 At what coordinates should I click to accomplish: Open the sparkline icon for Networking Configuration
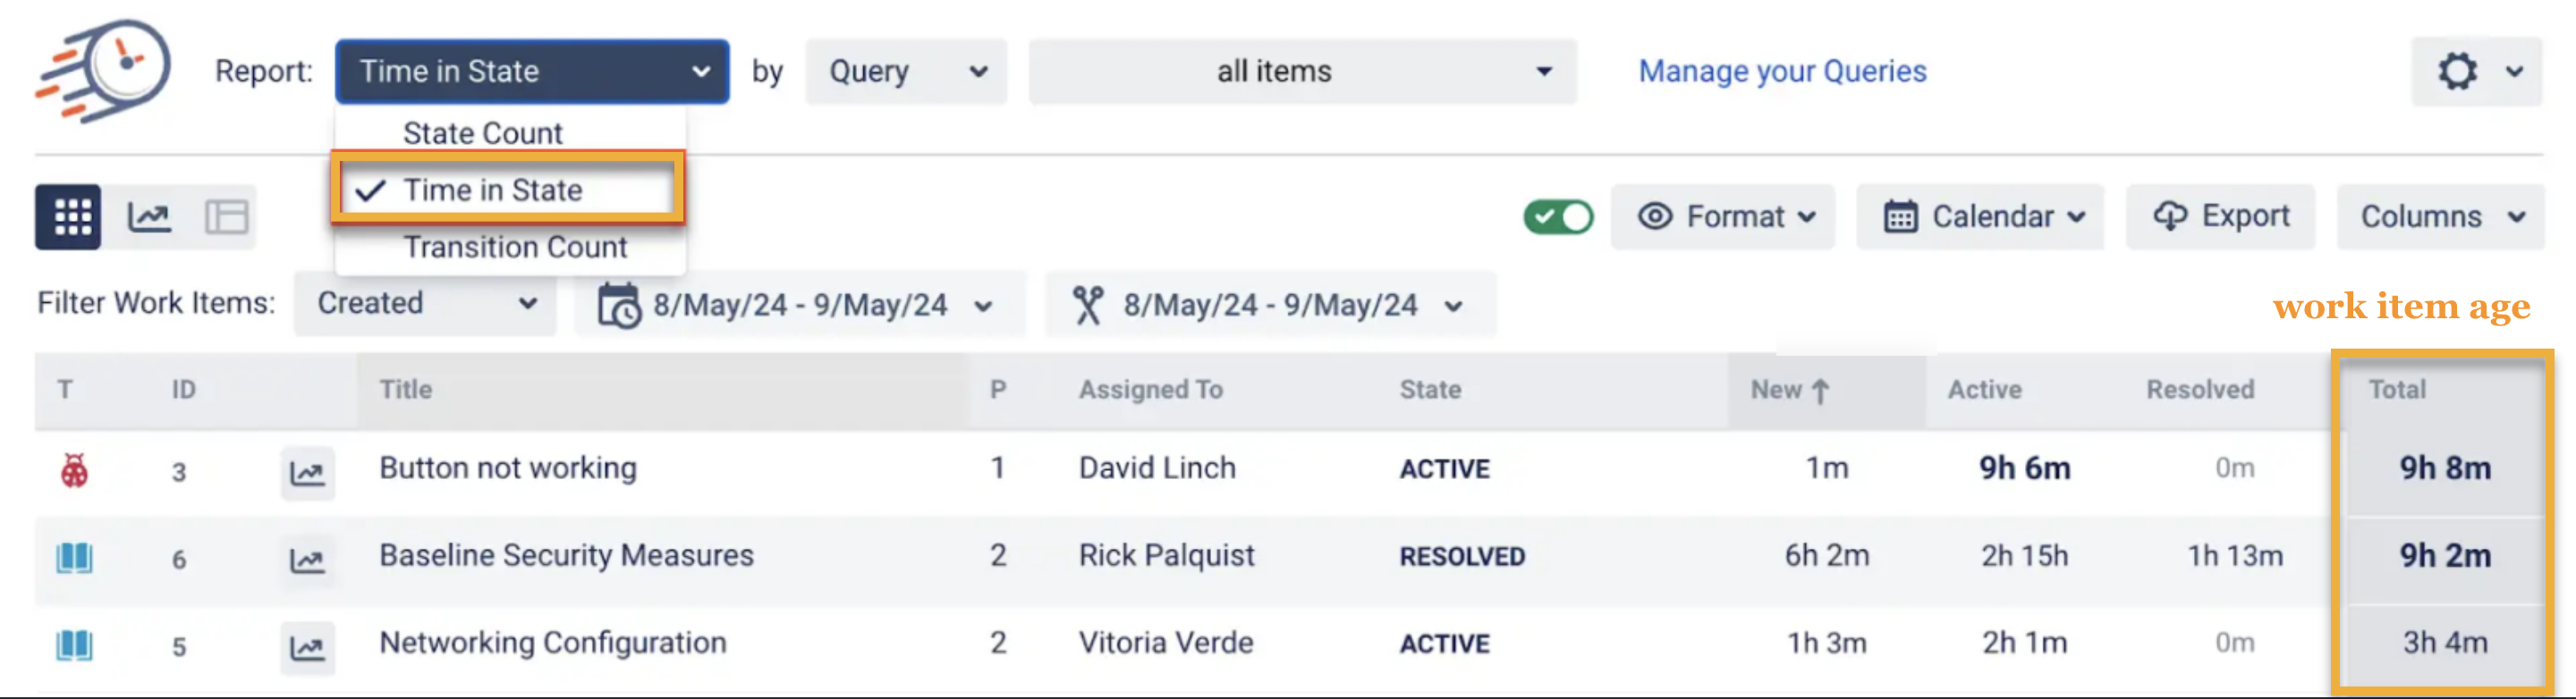tap(307, 647)
